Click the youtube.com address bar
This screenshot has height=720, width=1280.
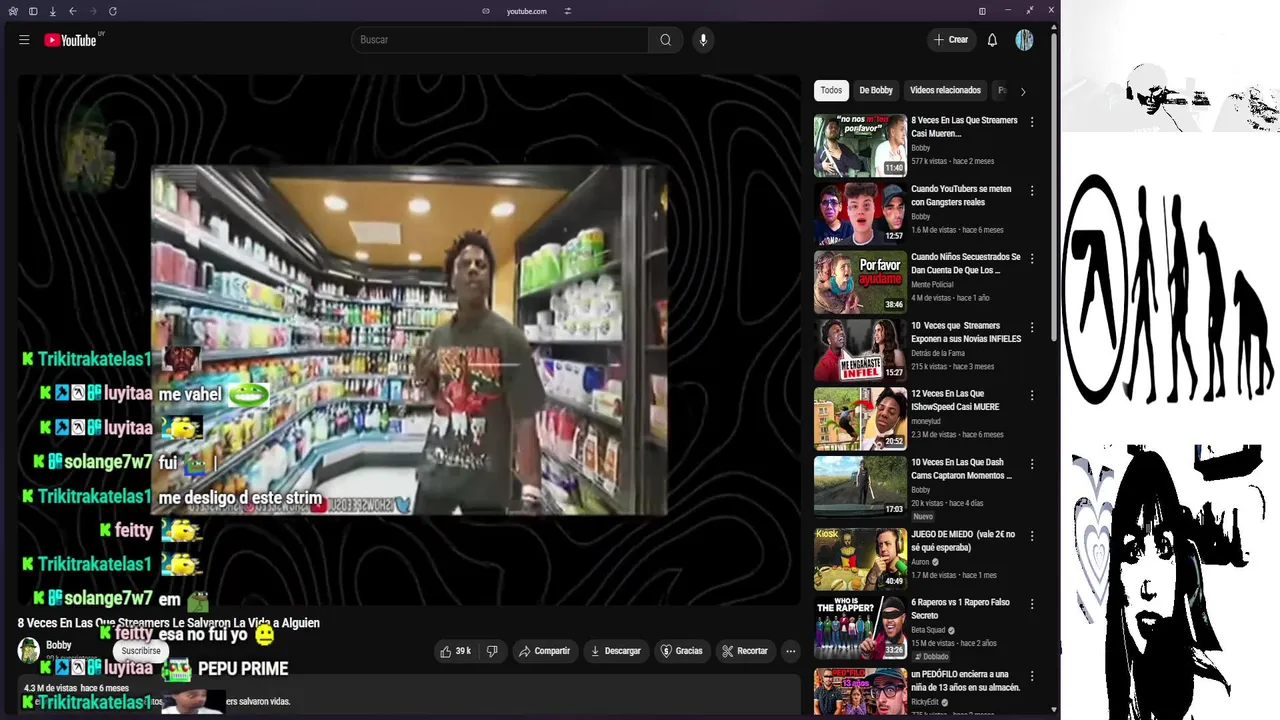tap(526, 11)
